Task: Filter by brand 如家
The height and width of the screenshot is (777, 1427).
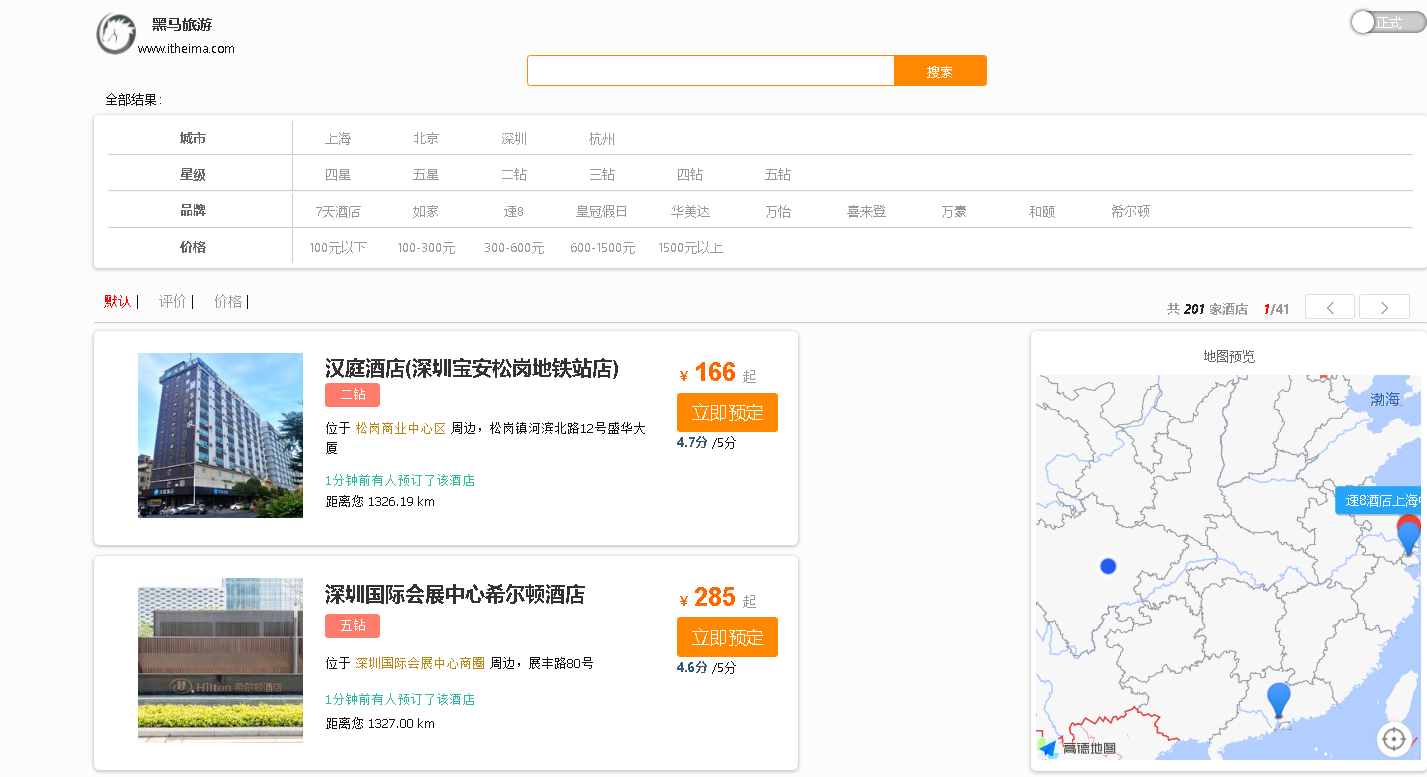Action: (426, 212)
